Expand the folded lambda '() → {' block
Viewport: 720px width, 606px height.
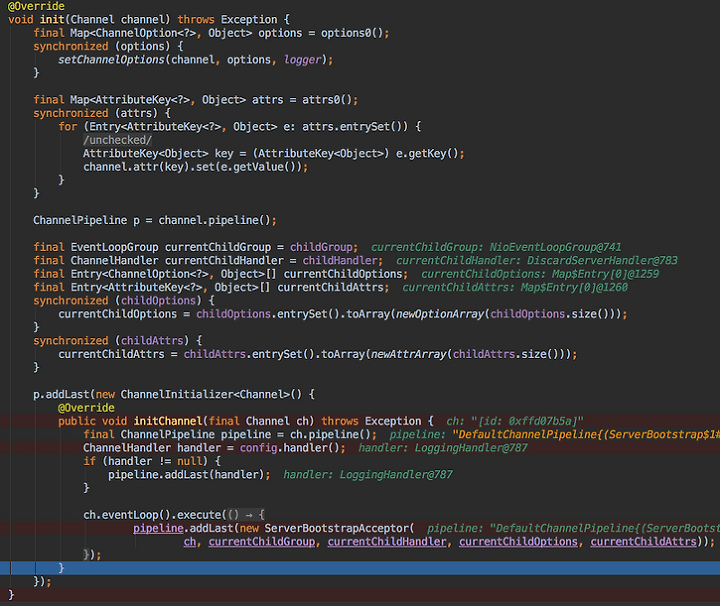[246, 515]
